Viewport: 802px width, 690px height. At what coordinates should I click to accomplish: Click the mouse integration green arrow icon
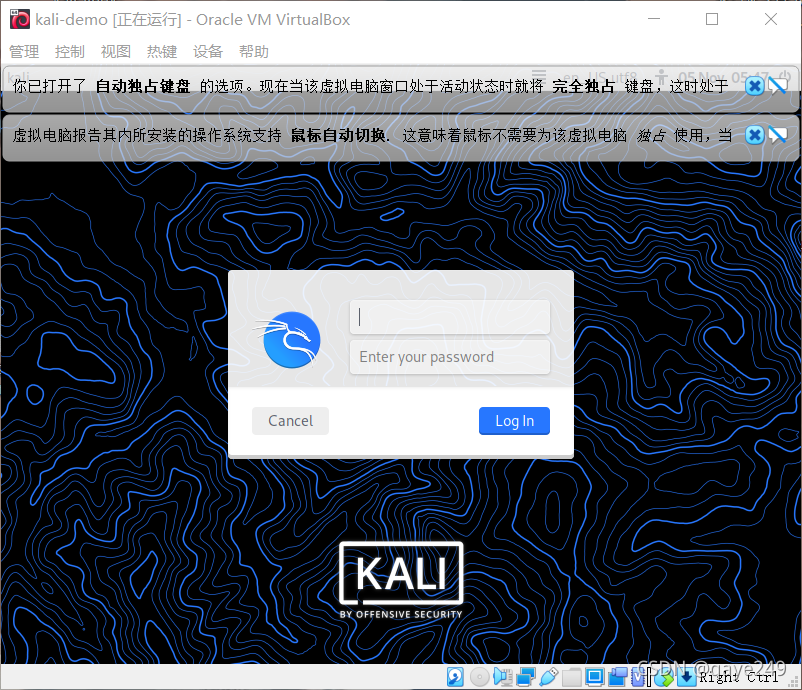point(664,677)
